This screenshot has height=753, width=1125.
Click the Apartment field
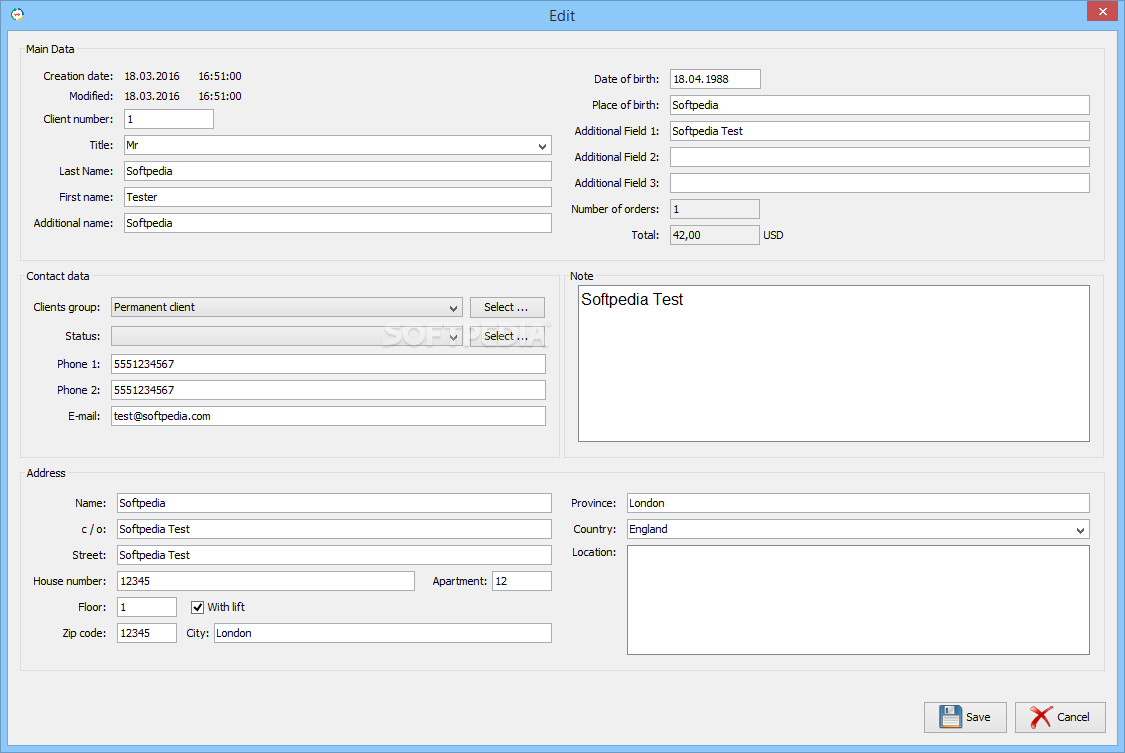pos(522,581)
